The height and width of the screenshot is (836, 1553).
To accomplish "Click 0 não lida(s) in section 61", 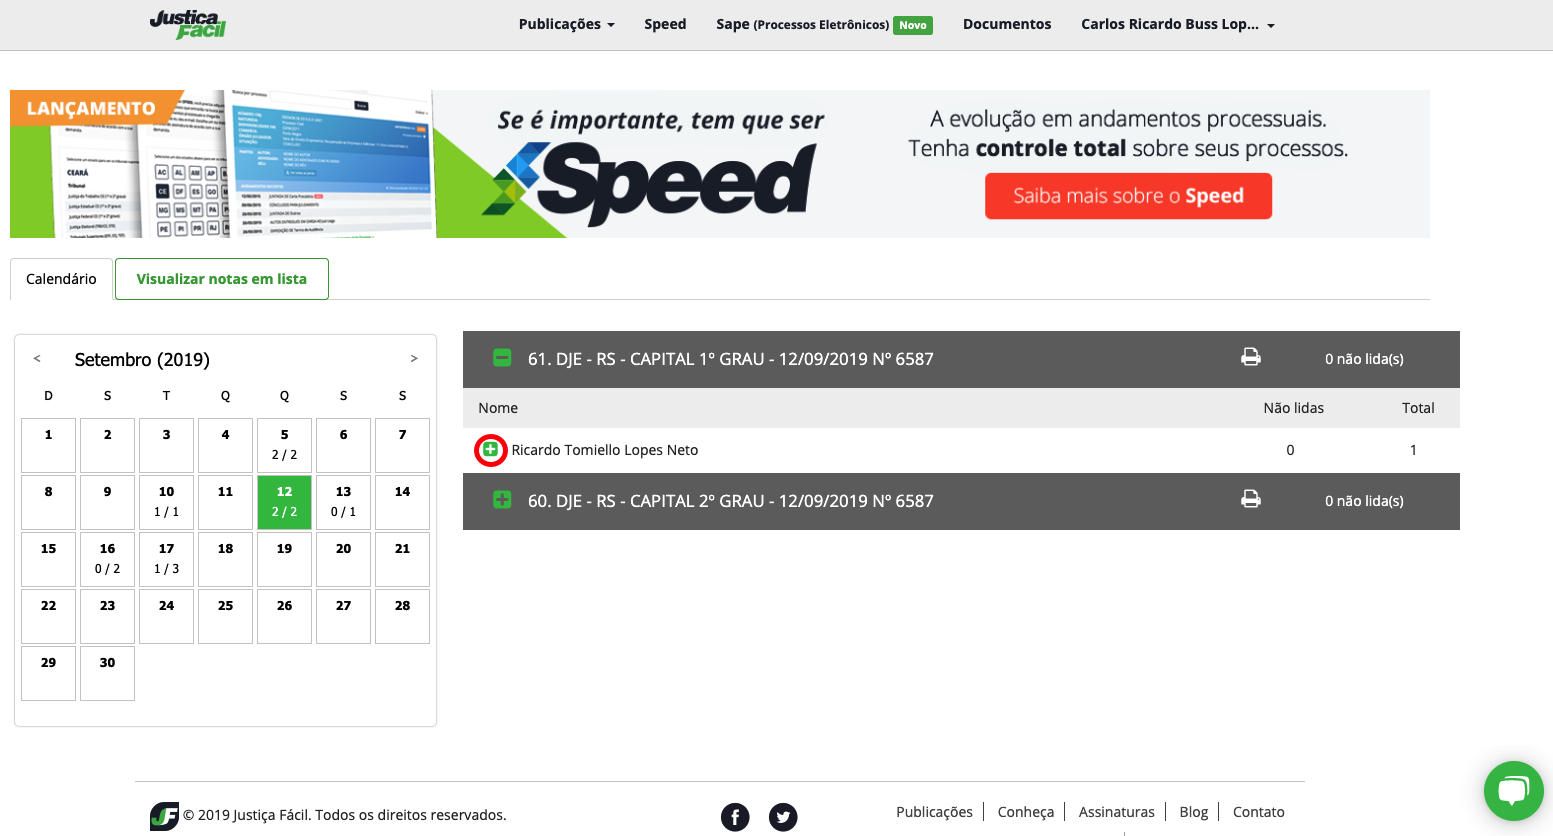I will [1364, 359].
